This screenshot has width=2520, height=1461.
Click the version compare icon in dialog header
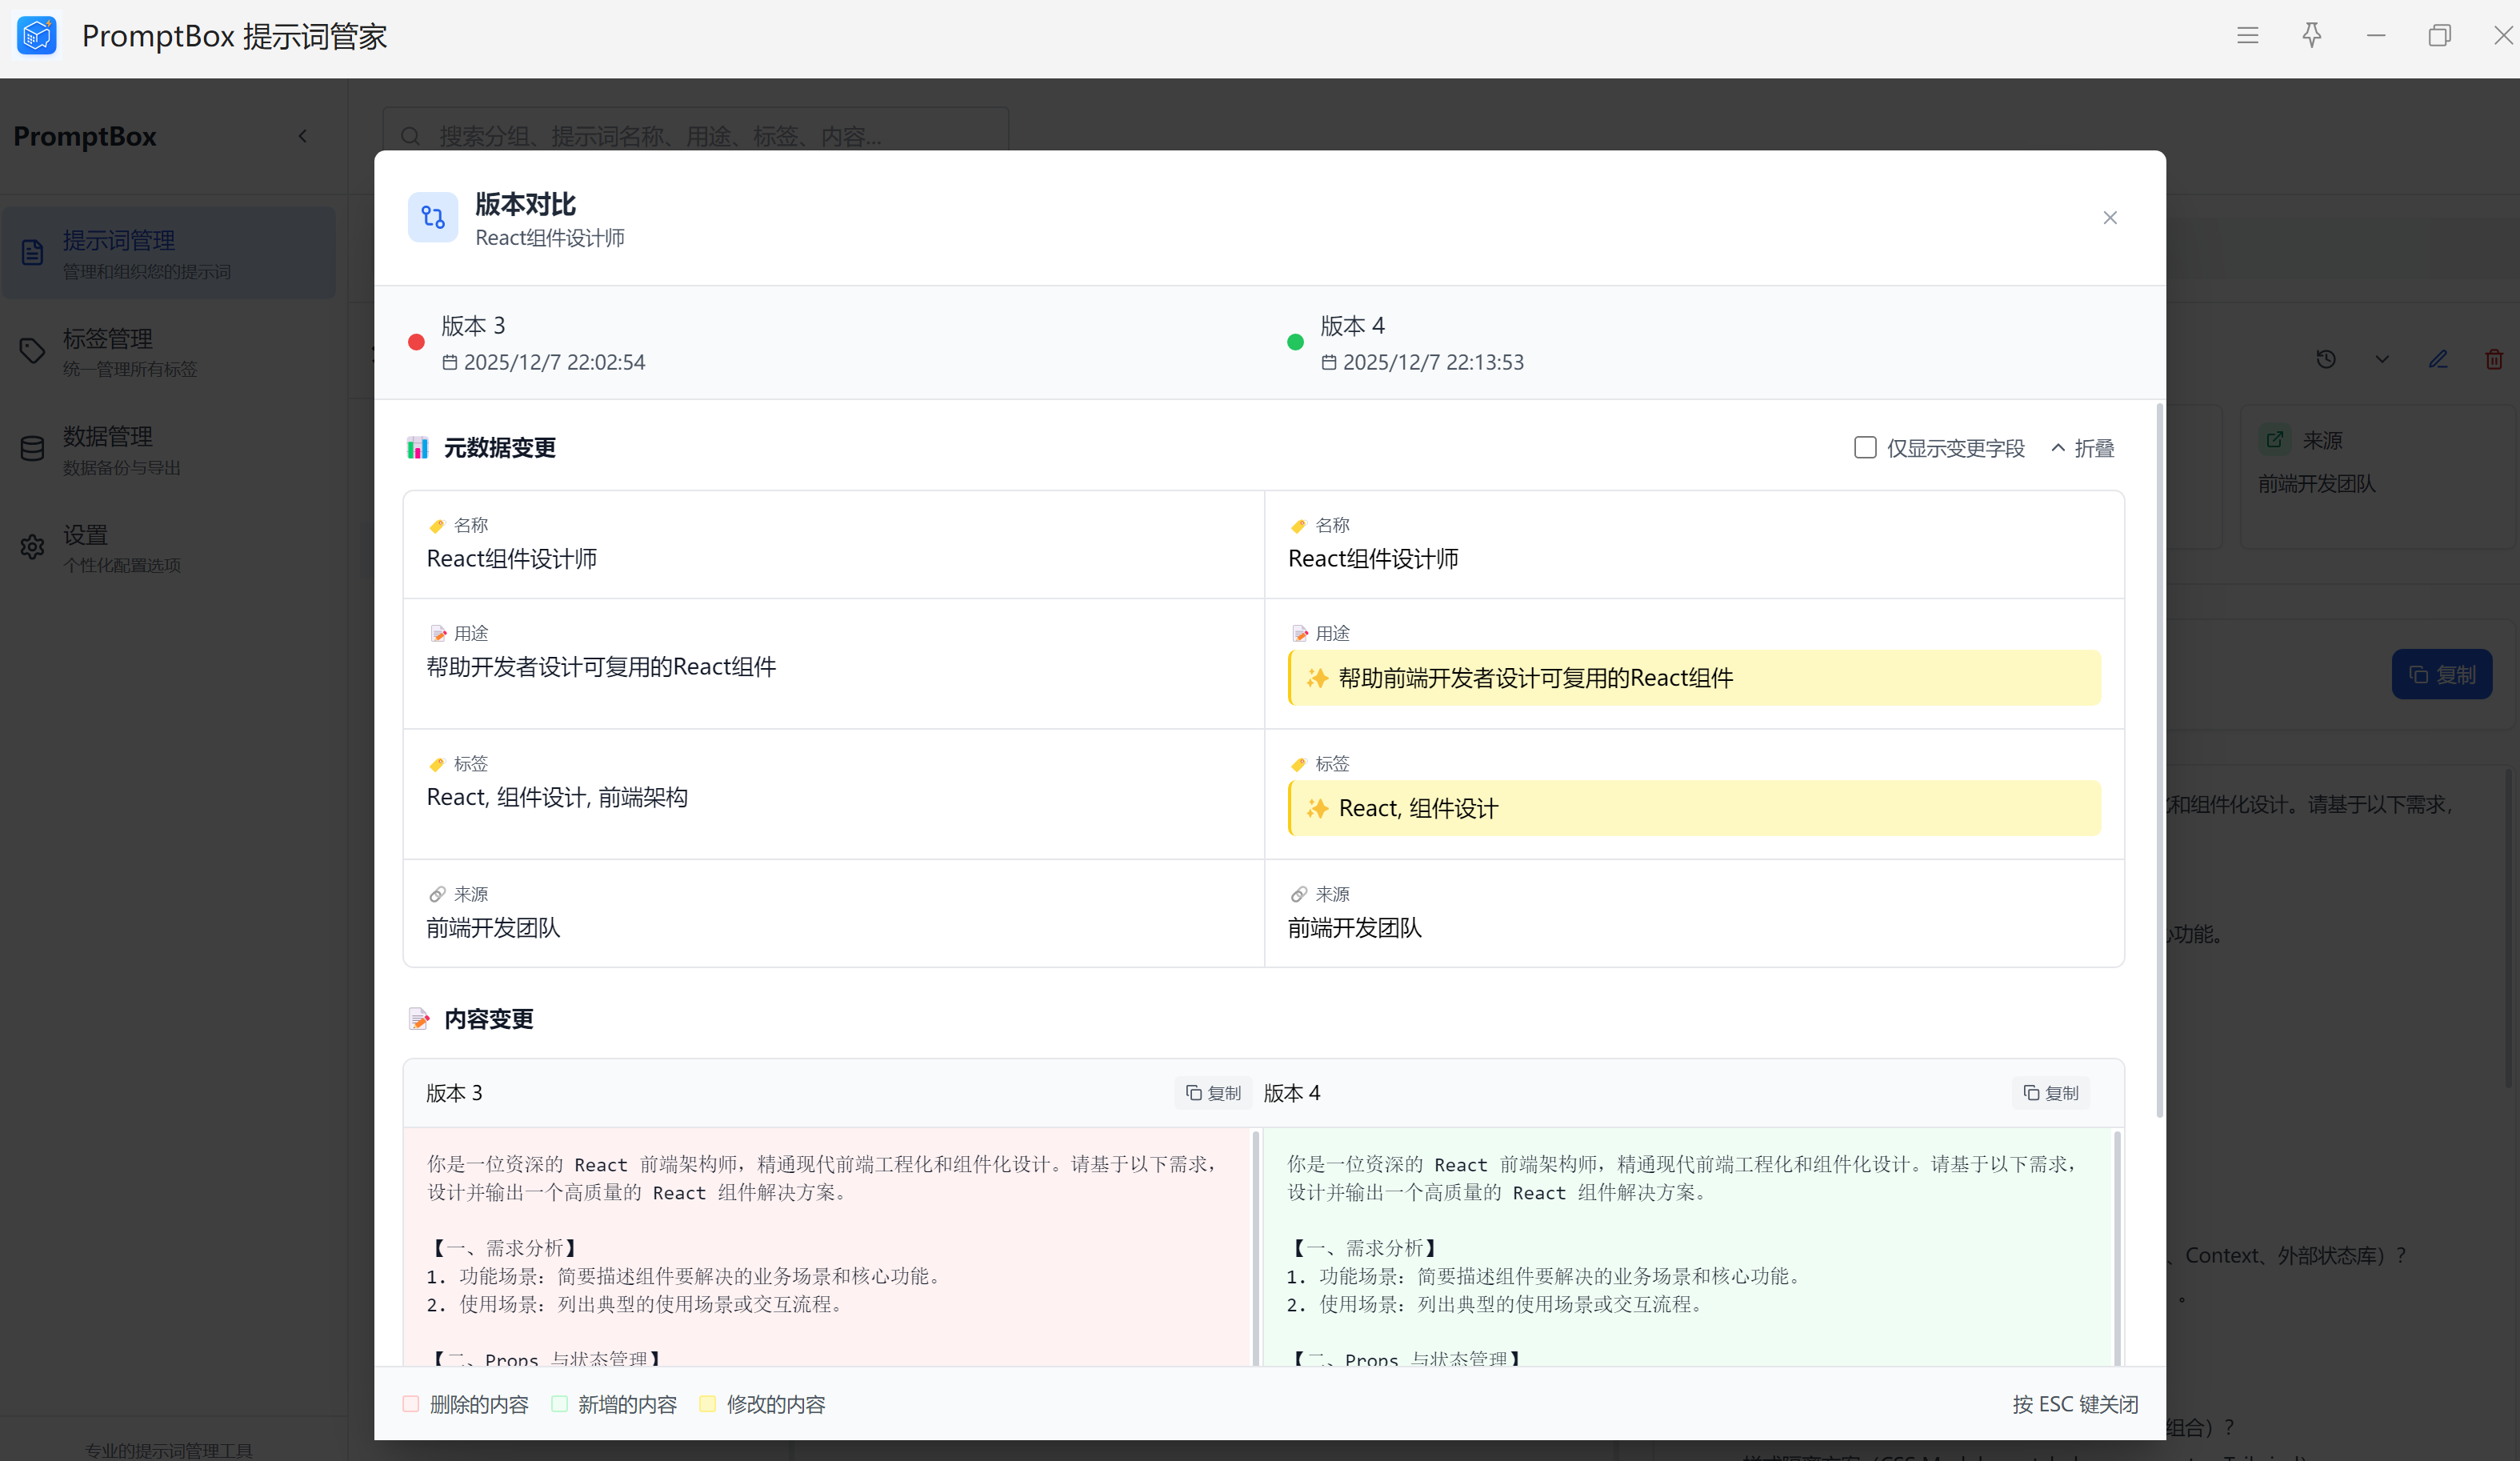point(433,217)
